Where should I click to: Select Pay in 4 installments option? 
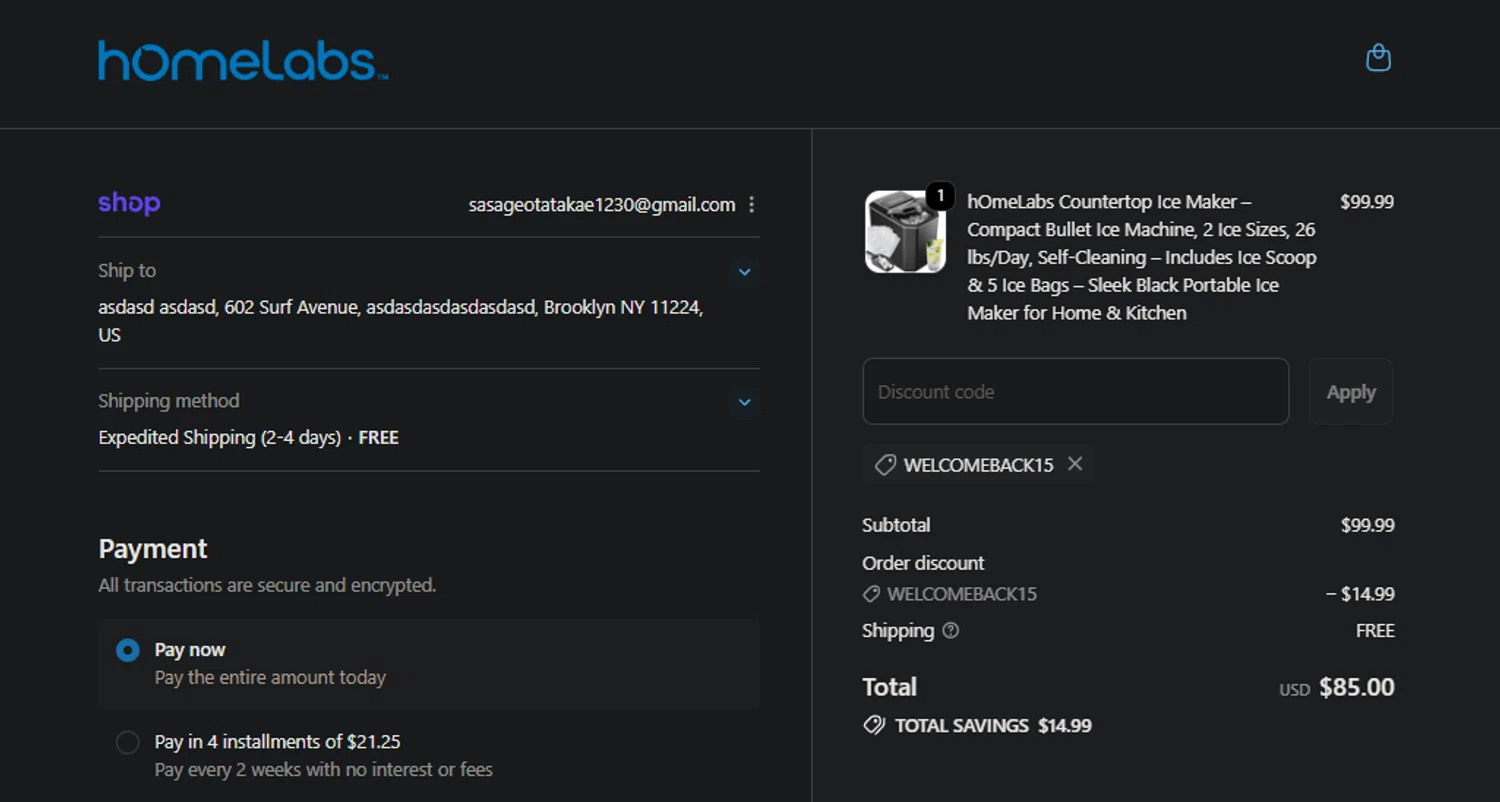pos(128,743)
